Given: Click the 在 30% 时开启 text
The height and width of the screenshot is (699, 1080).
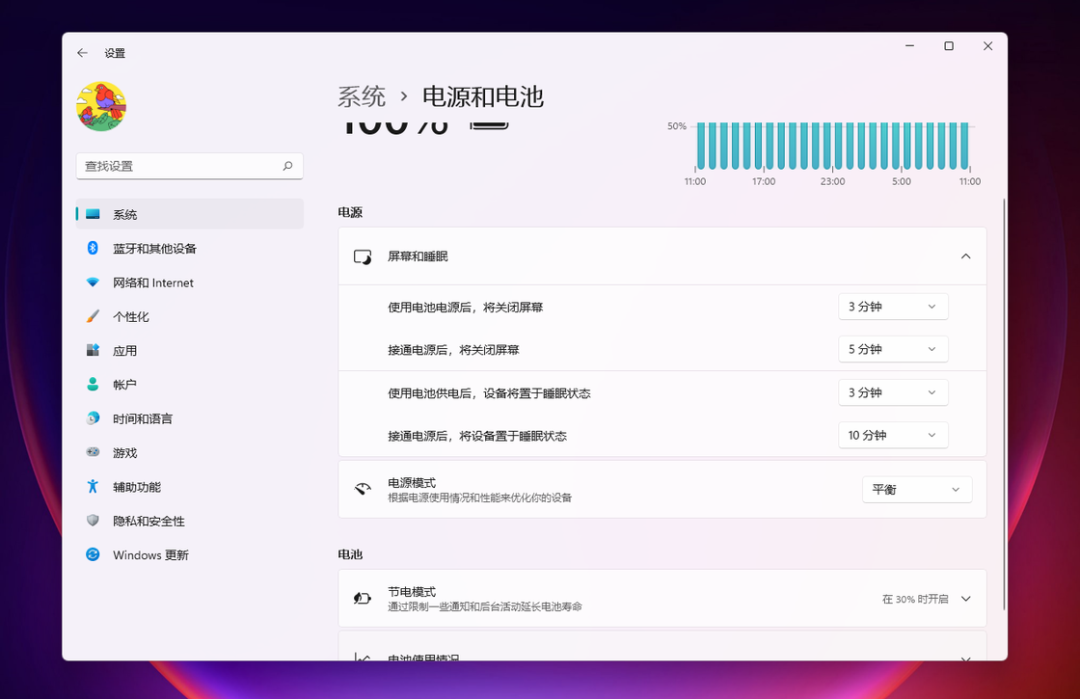Looking at the screenshot, I should tap(915, 599).
